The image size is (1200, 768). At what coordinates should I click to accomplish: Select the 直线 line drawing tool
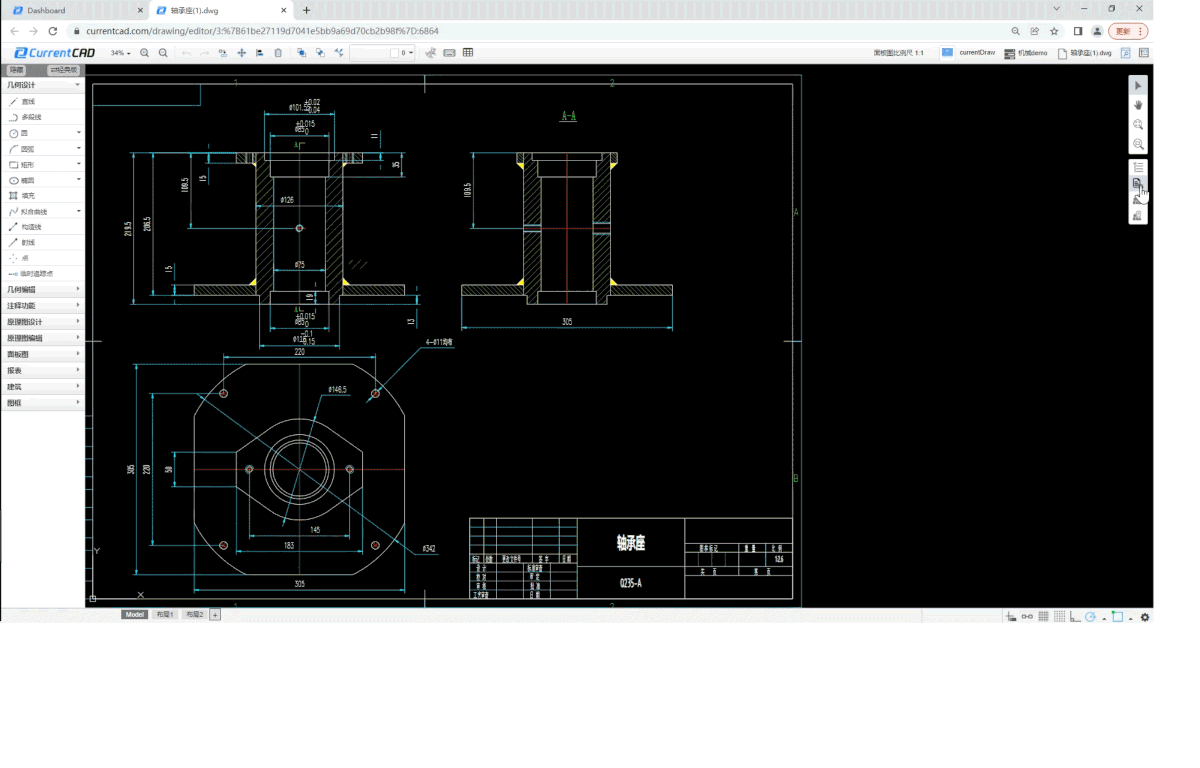(28, 102)
